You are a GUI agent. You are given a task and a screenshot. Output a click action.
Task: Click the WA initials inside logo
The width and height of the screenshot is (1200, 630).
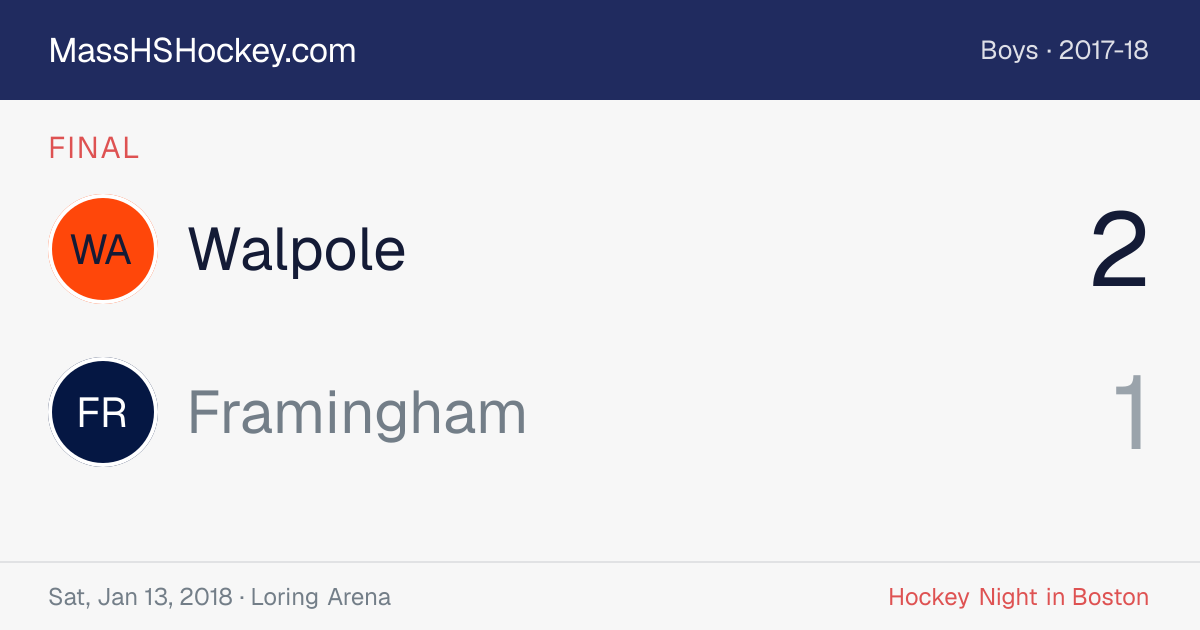point(102,249)
